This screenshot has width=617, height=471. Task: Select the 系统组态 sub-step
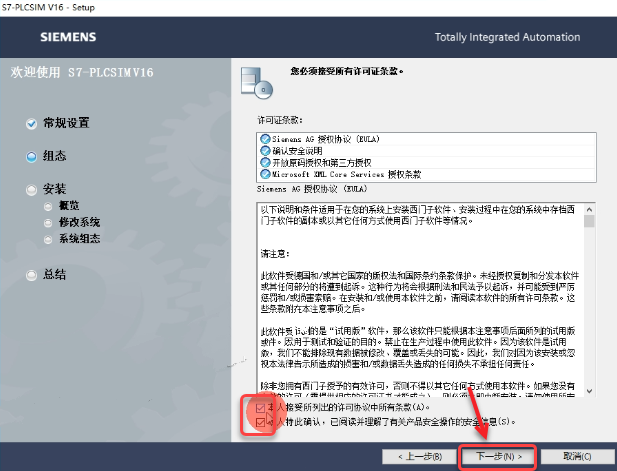(x=79, y=238)
